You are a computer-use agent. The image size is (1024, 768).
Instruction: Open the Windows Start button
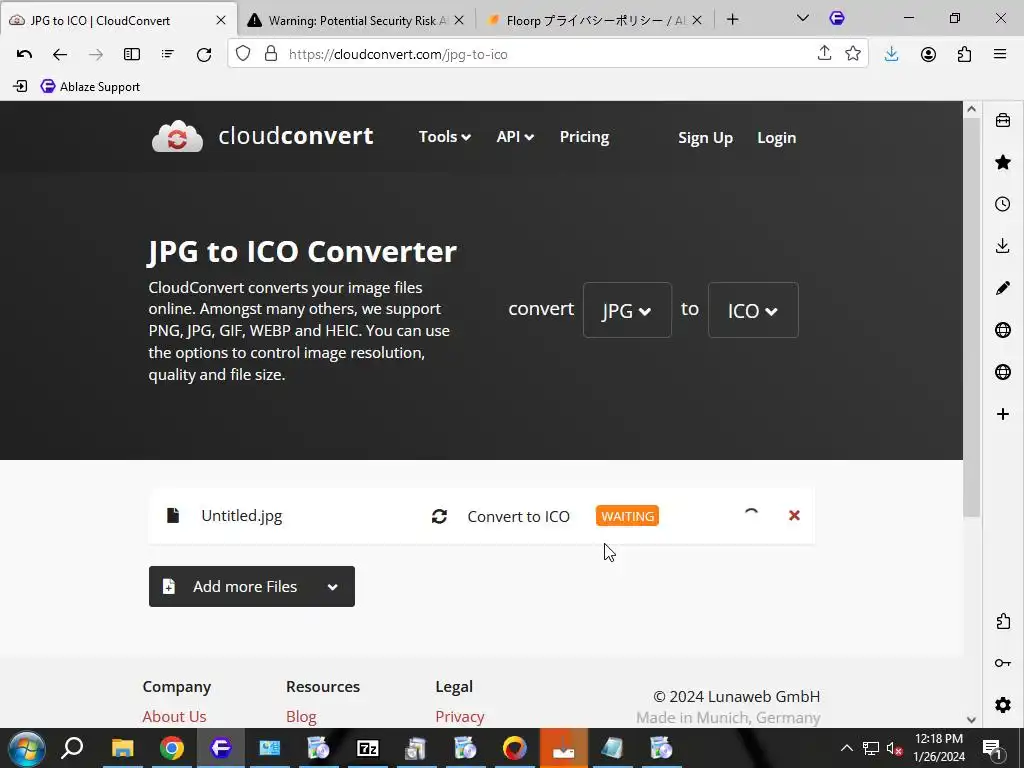26,748
